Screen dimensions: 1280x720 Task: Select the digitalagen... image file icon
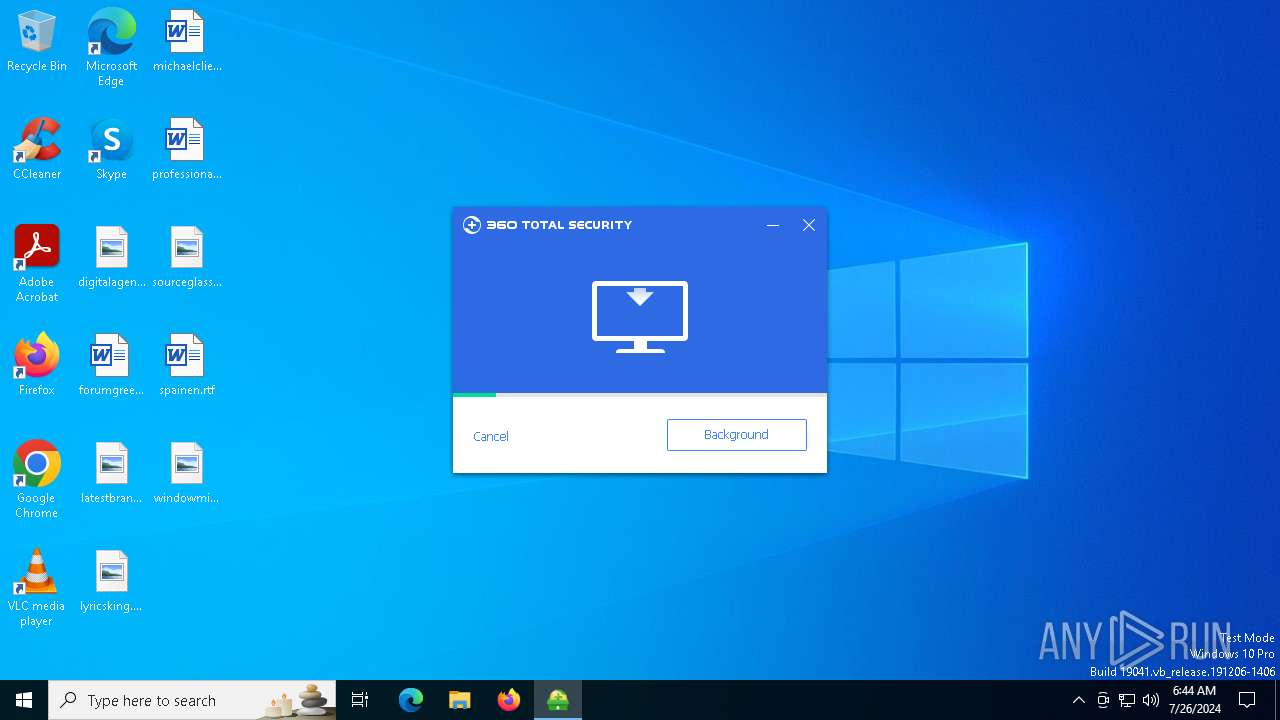click(x=111, y=257)
